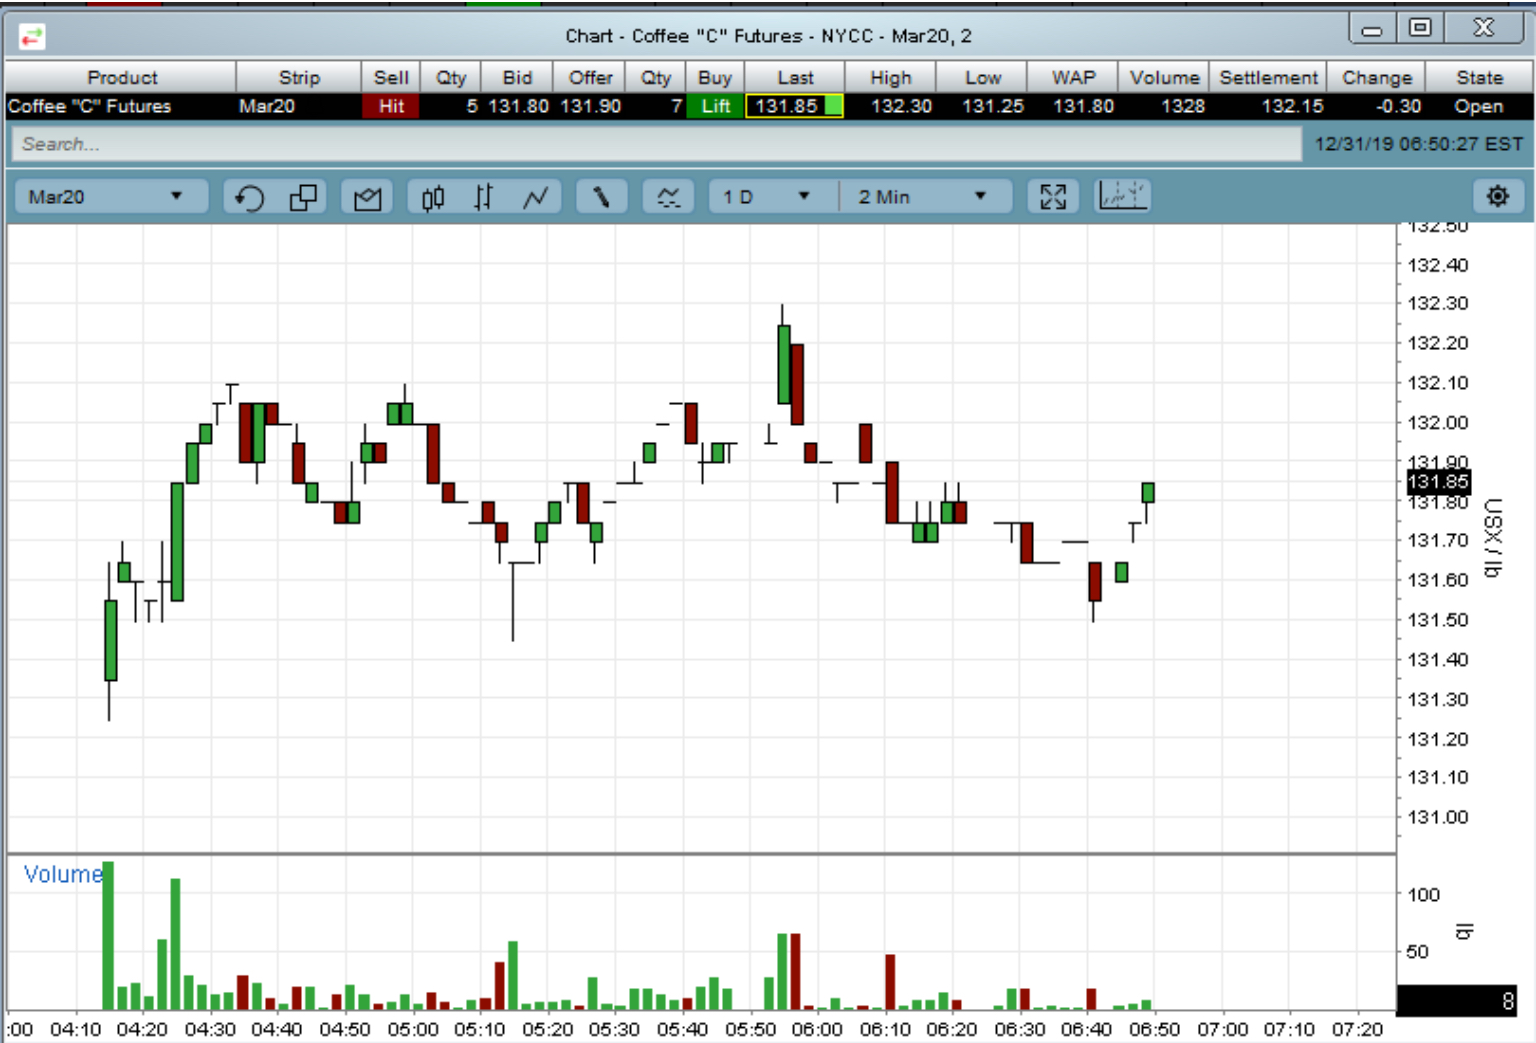Click the Change column header
Screen dimensions: 1536x1043
coord(1377,77)
